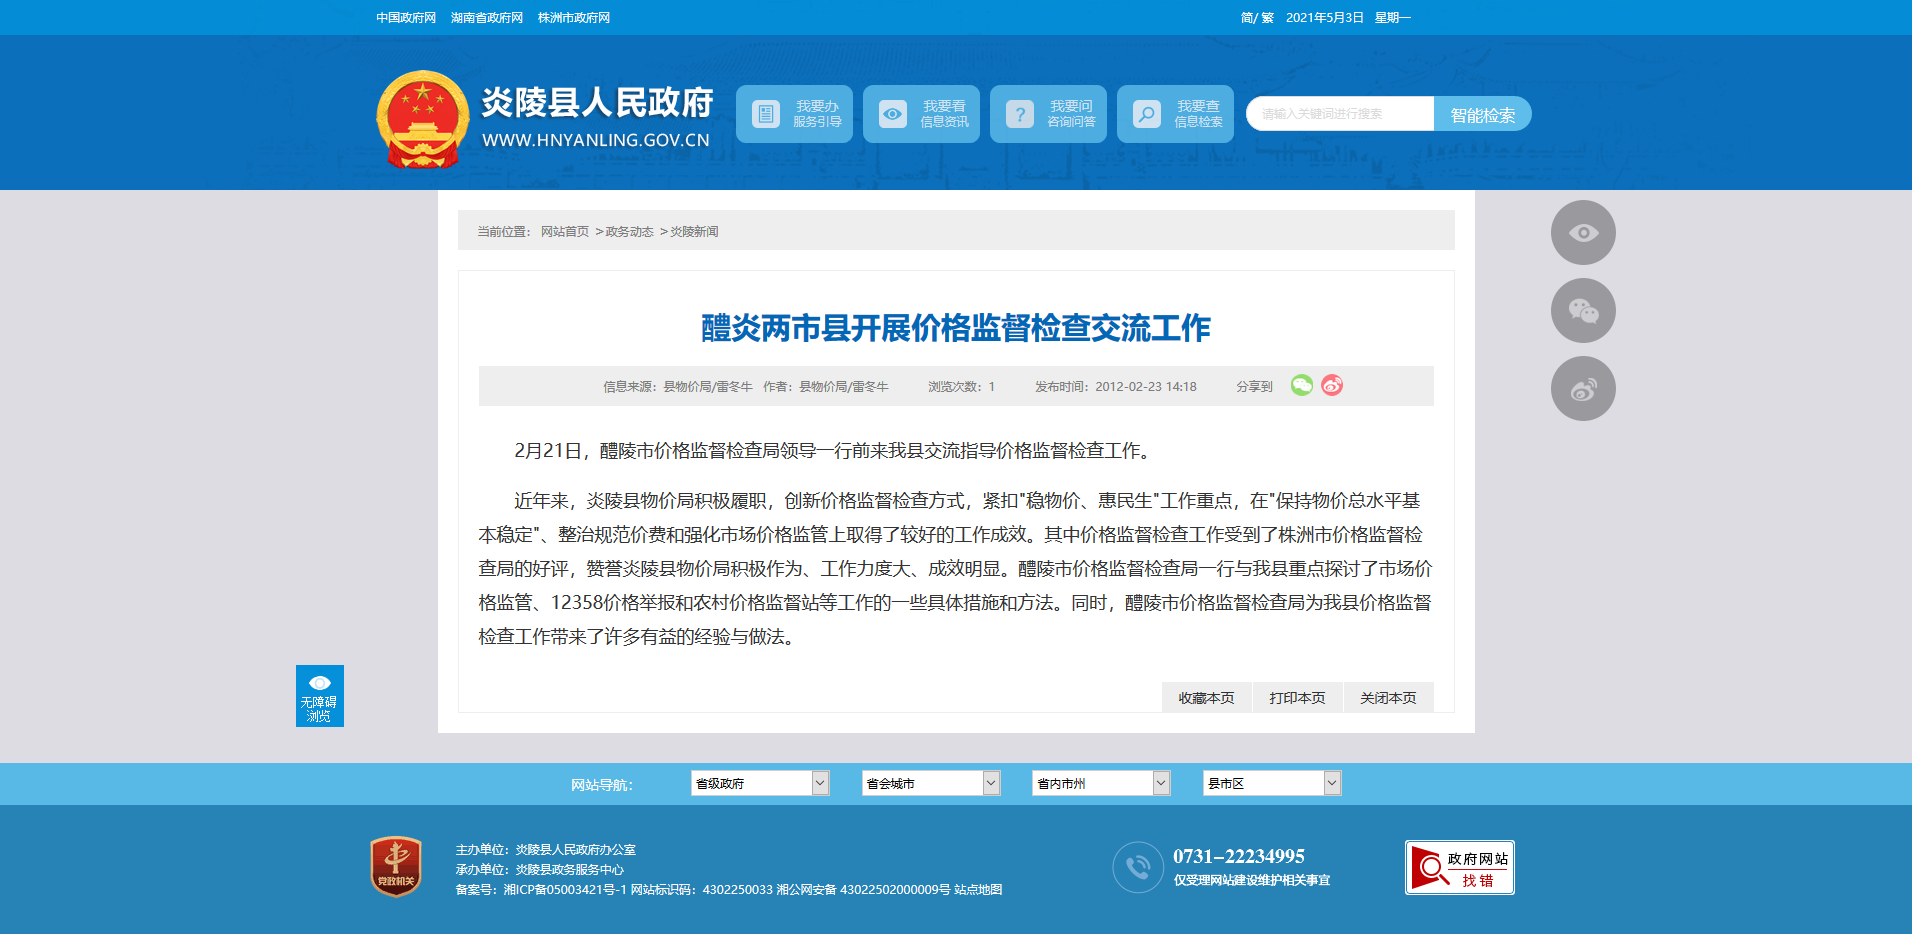Click the national emblem logo

(423, 119)
